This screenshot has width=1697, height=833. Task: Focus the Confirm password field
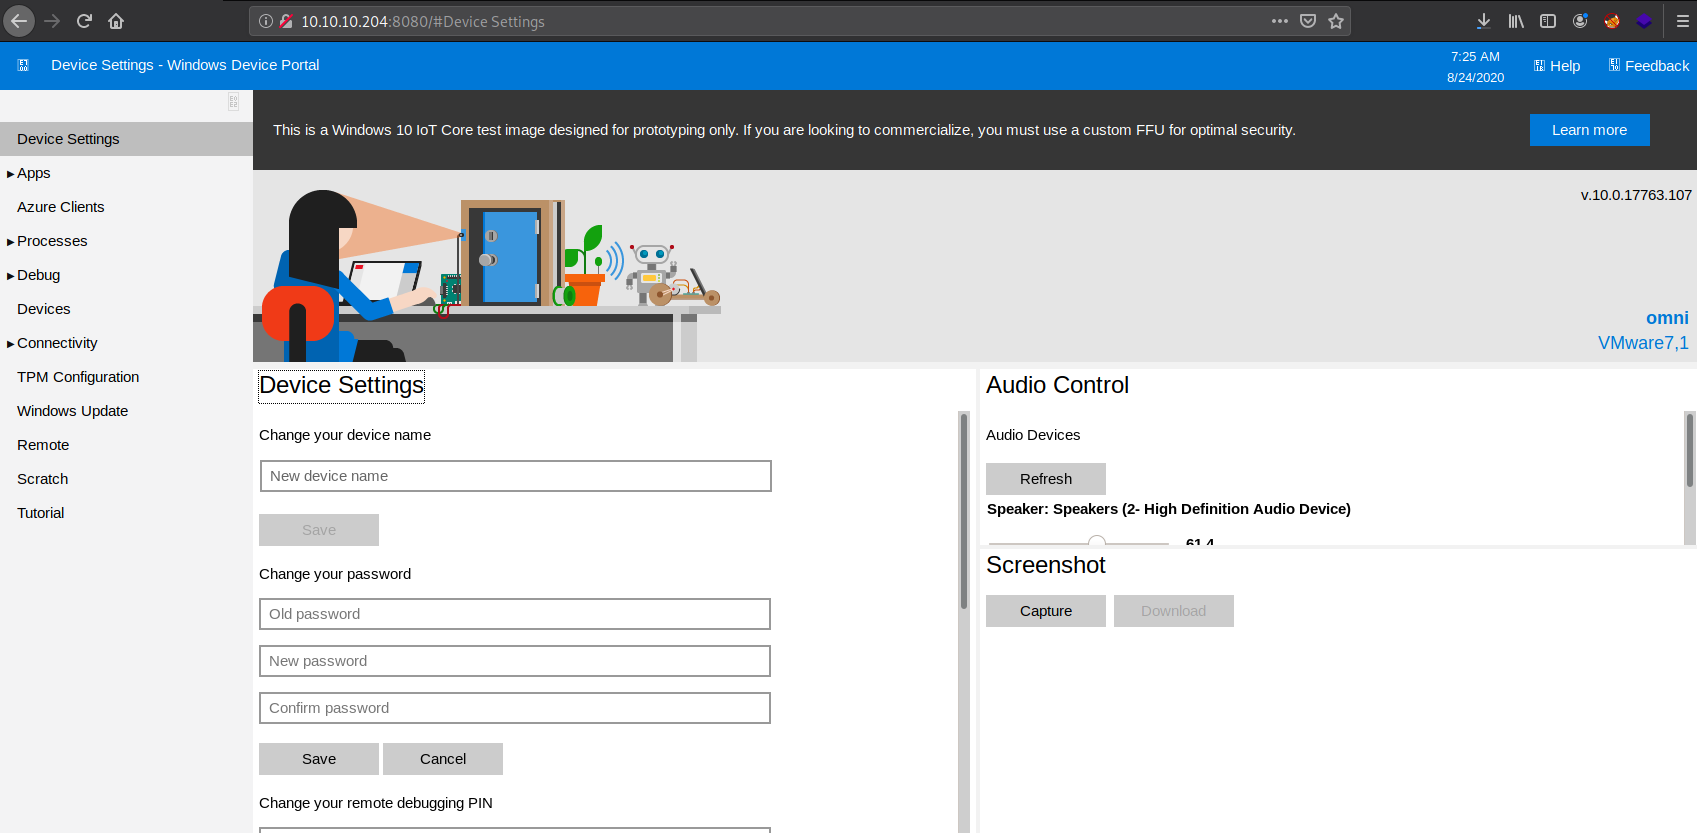pyautogui.click(x=515, y=708)
